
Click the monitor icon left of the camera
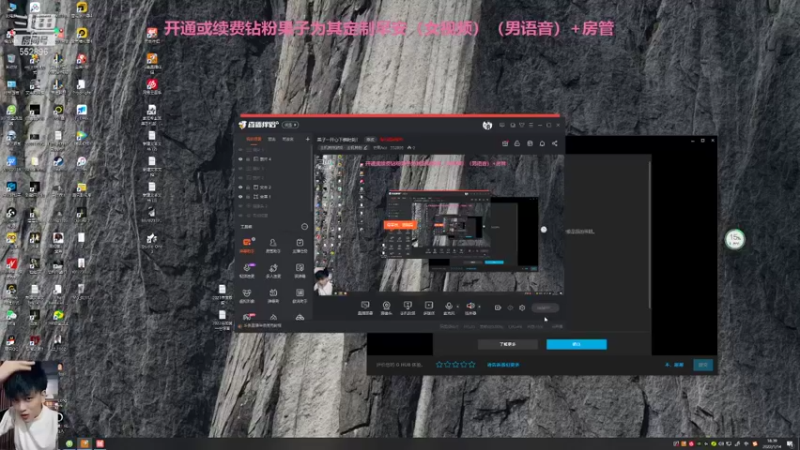[365, 307]
